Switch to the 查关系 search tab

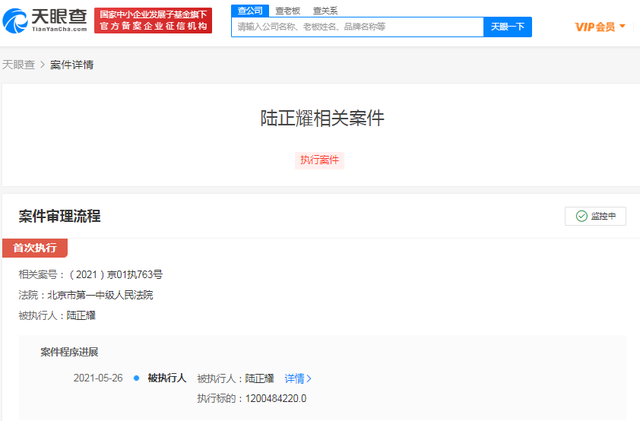(324, 10)
